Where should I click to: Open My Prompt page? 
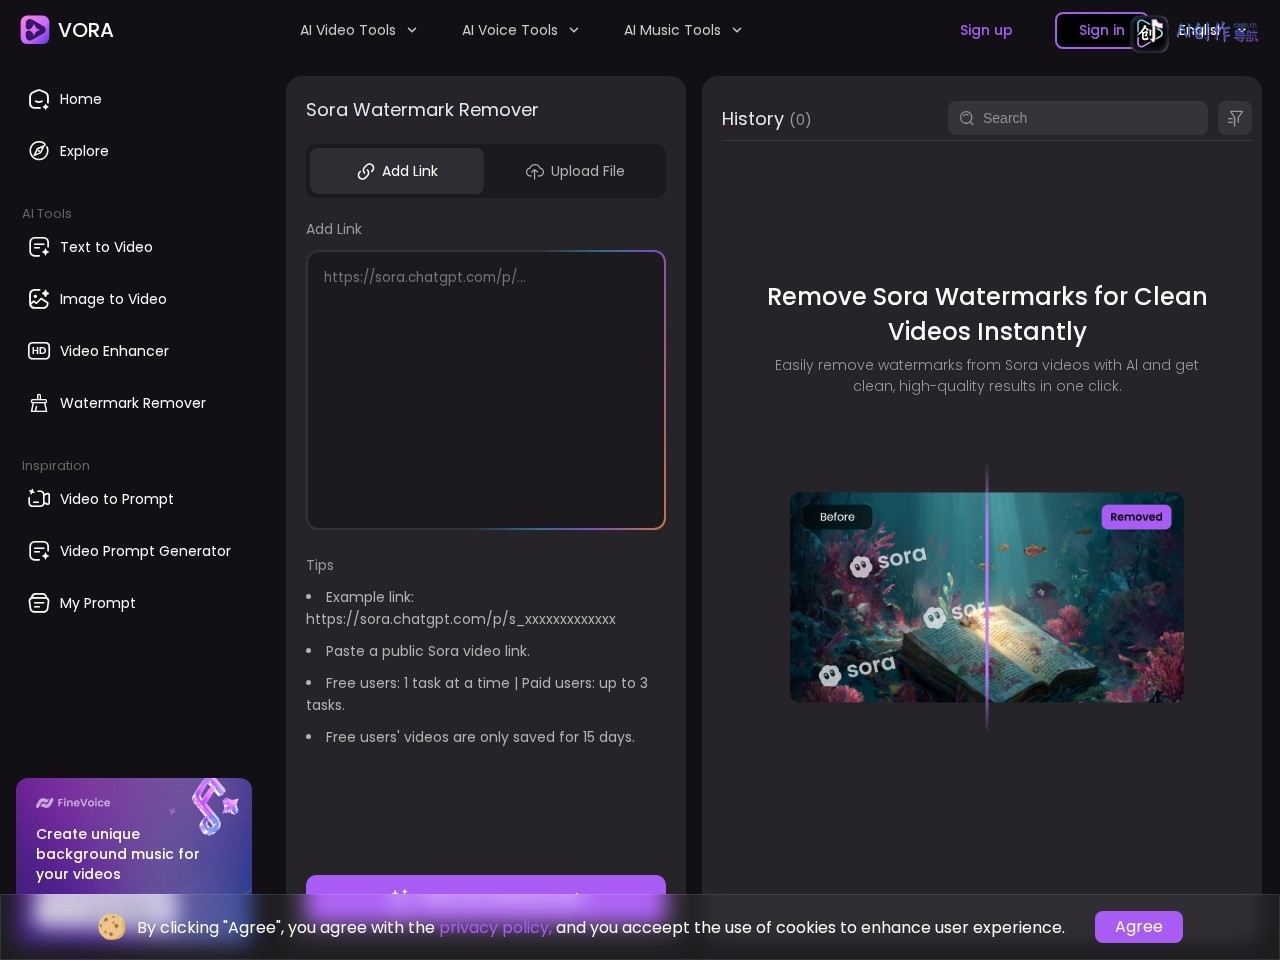click(134, 603)
